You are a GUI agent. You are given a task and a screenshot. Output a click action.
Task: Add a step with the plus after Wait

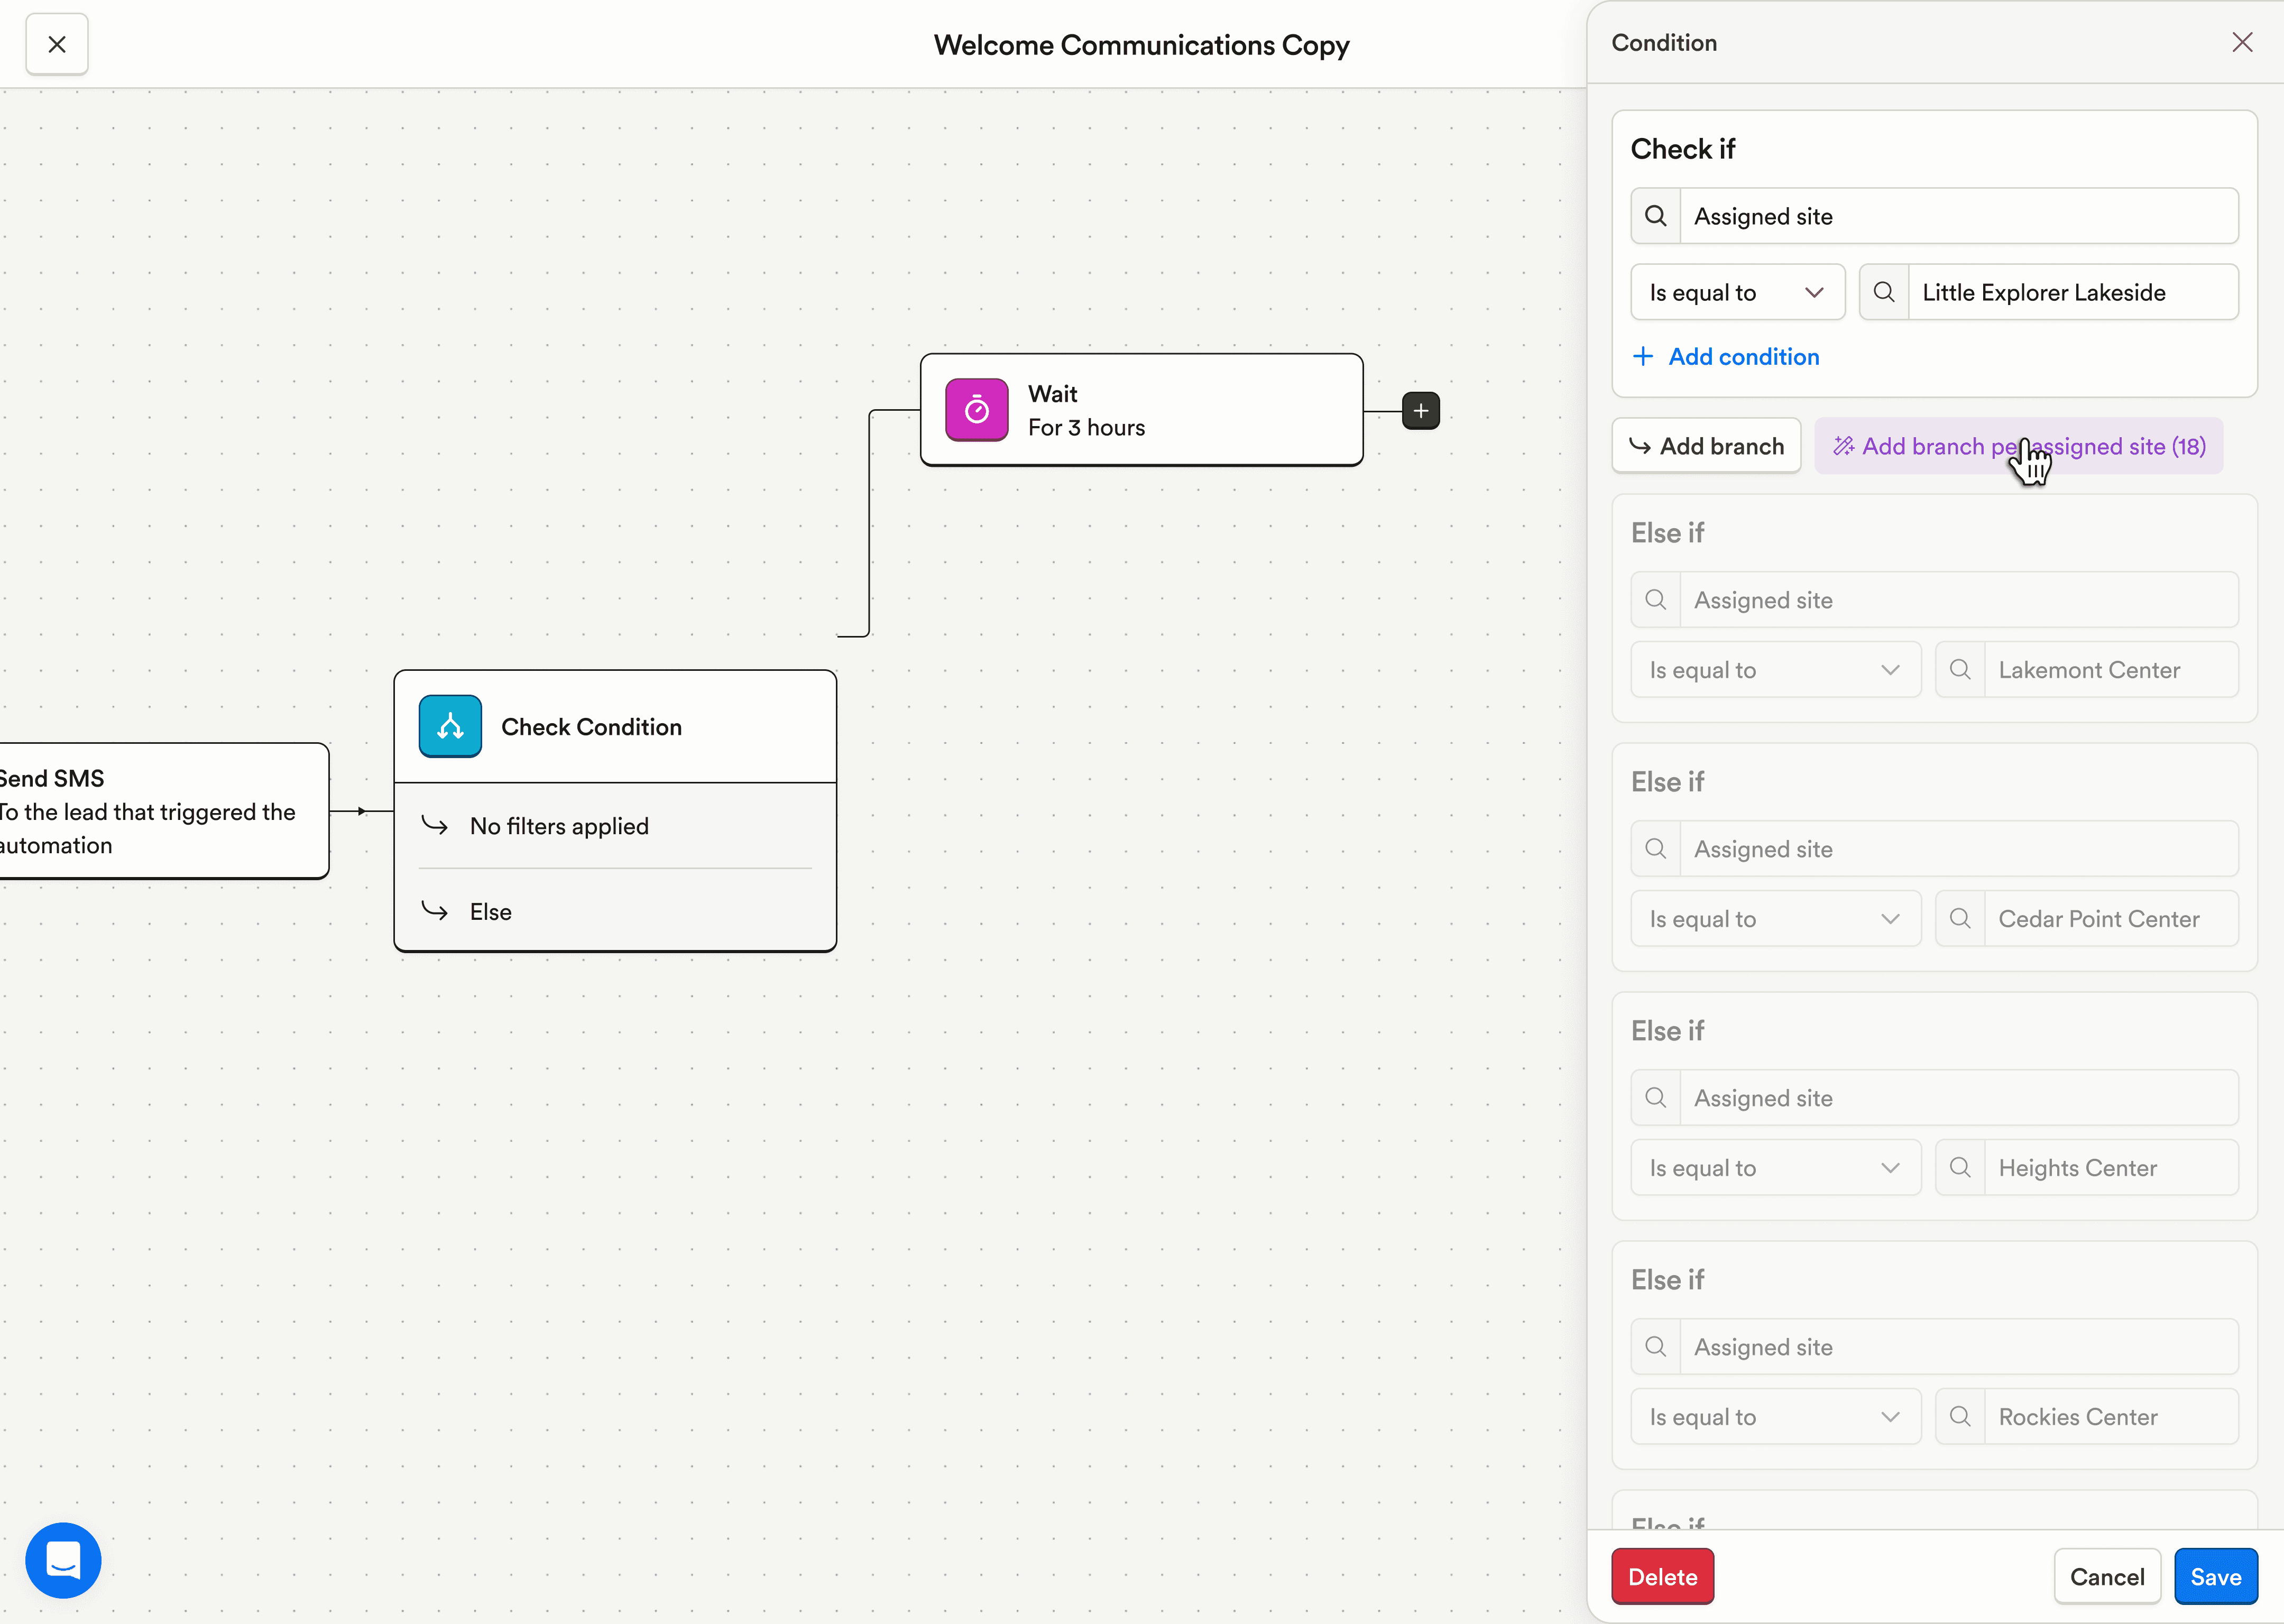pos(1421,411)
